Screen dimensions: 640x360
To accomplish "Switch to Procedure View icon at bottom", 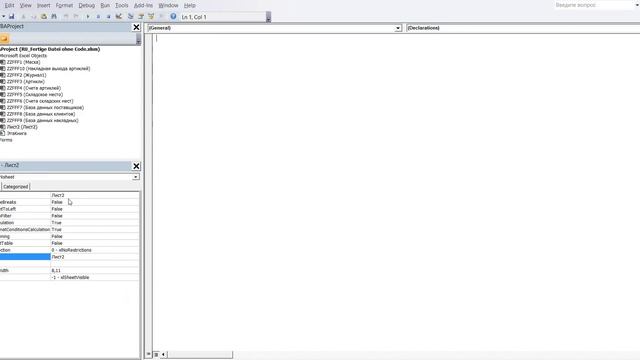I will (149, 354).
